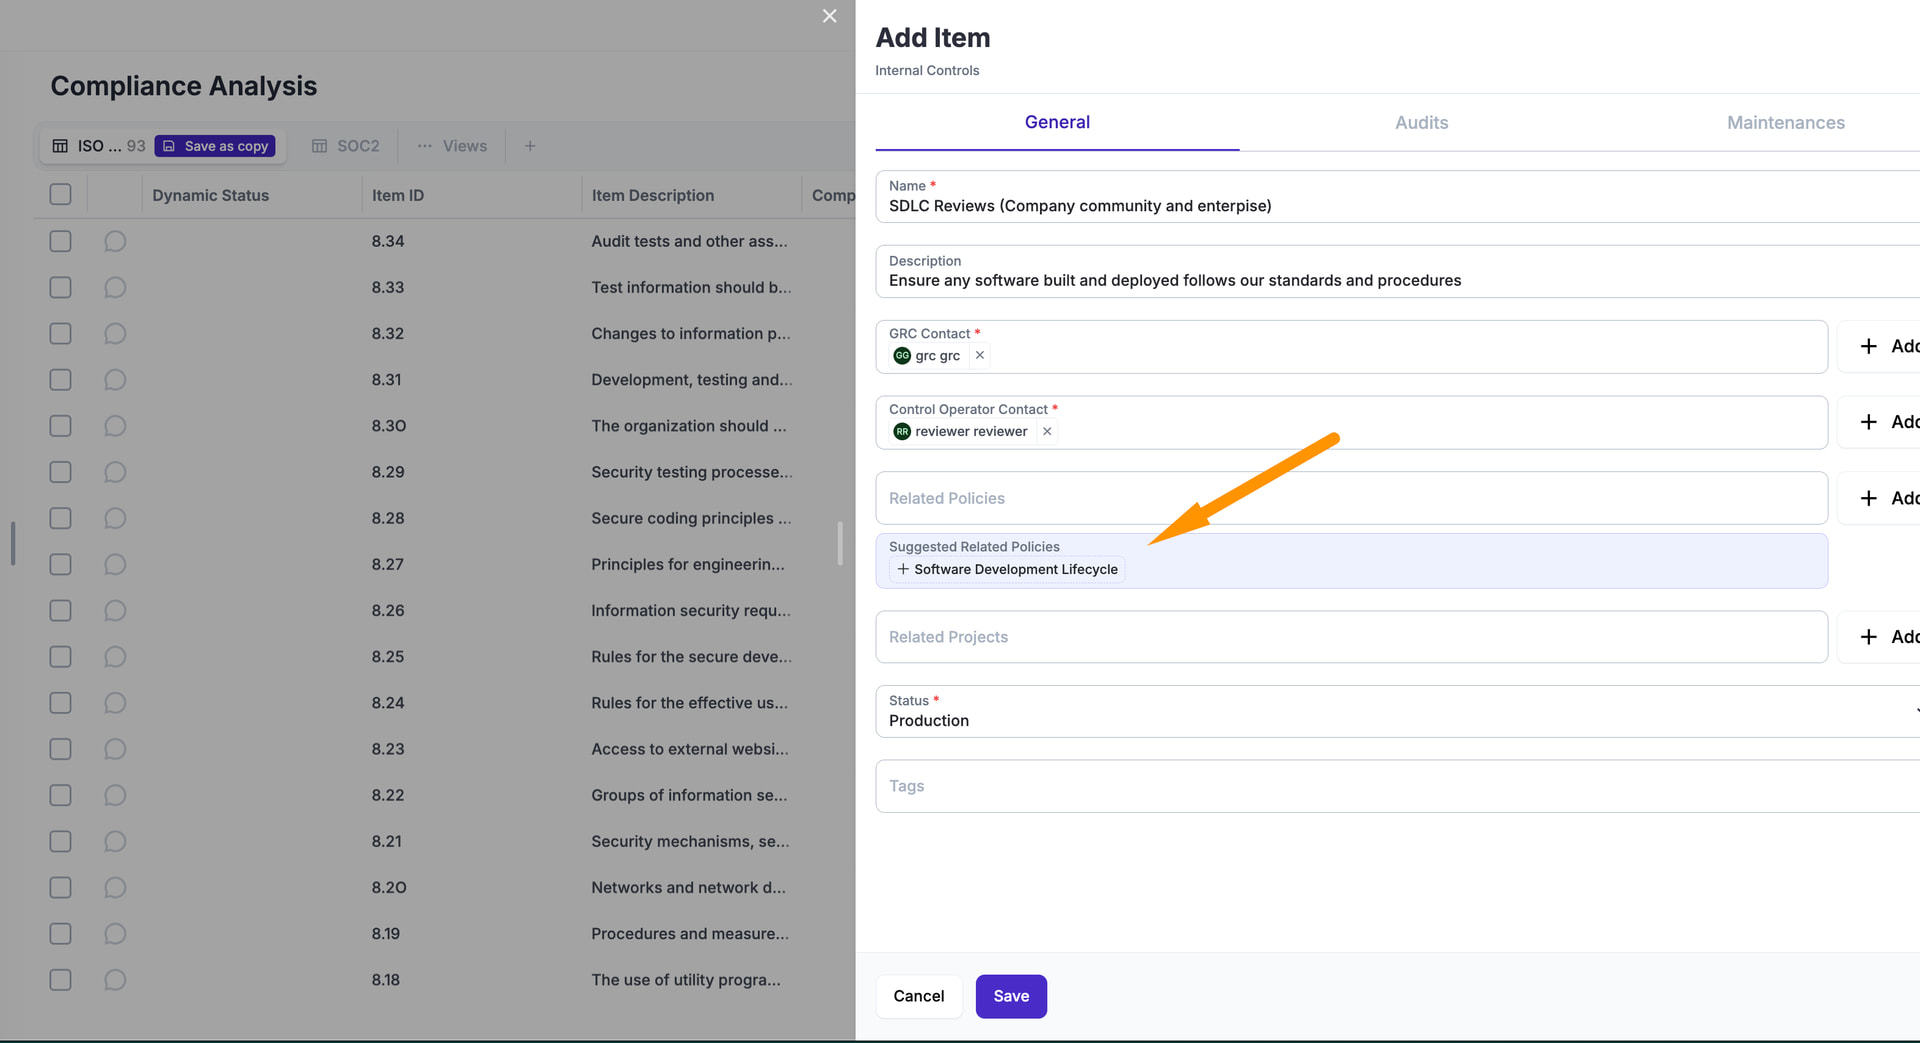The height and width of the screenshot is (1043, 1920).
Task: Open the Related Policies selector field
Action: point(1350,498)
